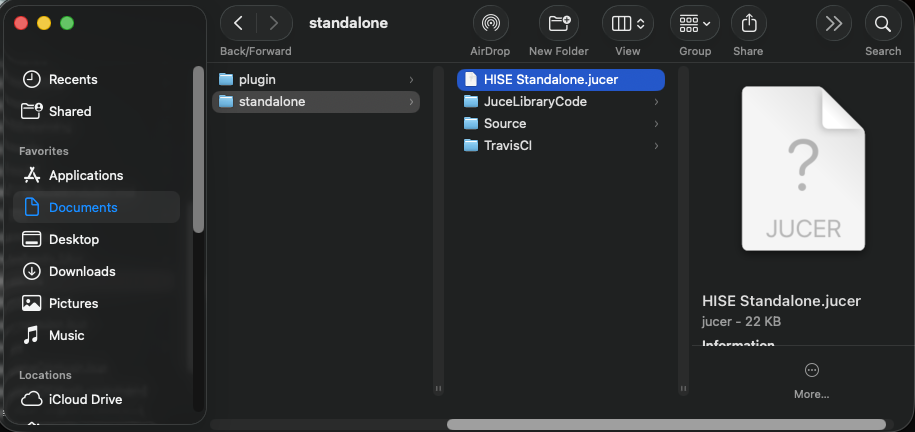
Task: Expand the TravisCI folder chevron
Action: pyautogui.click(x=656, y=146)
